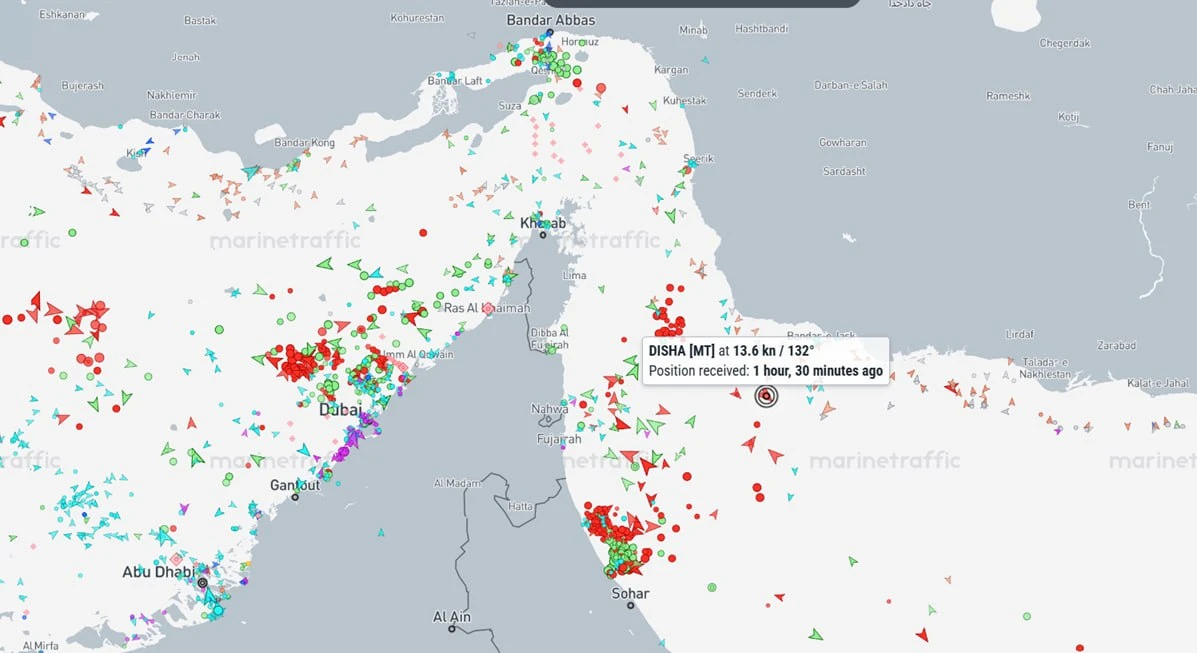This screenshot has width=1197, height=653.
Task: Click the Bandar Abbas city label
Action: [550, 20]
